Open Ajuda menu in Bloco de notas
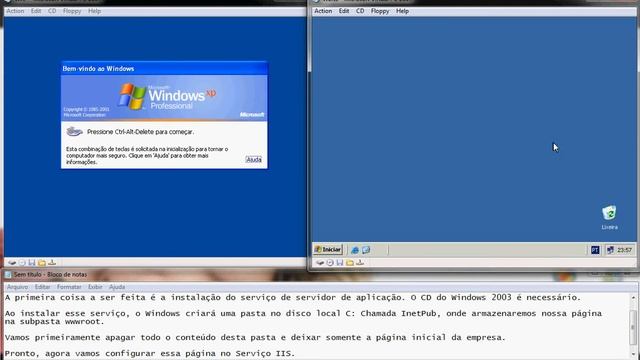Image resolution: width=640 pixels, height=360 pixels. coord(117,287)
